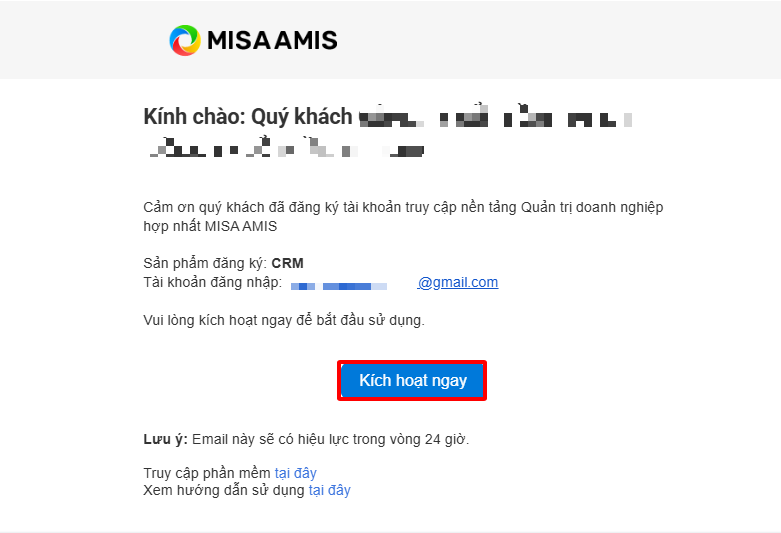Click the bold Lưu ý: label
Viewport: 781px width, 533px height.
165,439
